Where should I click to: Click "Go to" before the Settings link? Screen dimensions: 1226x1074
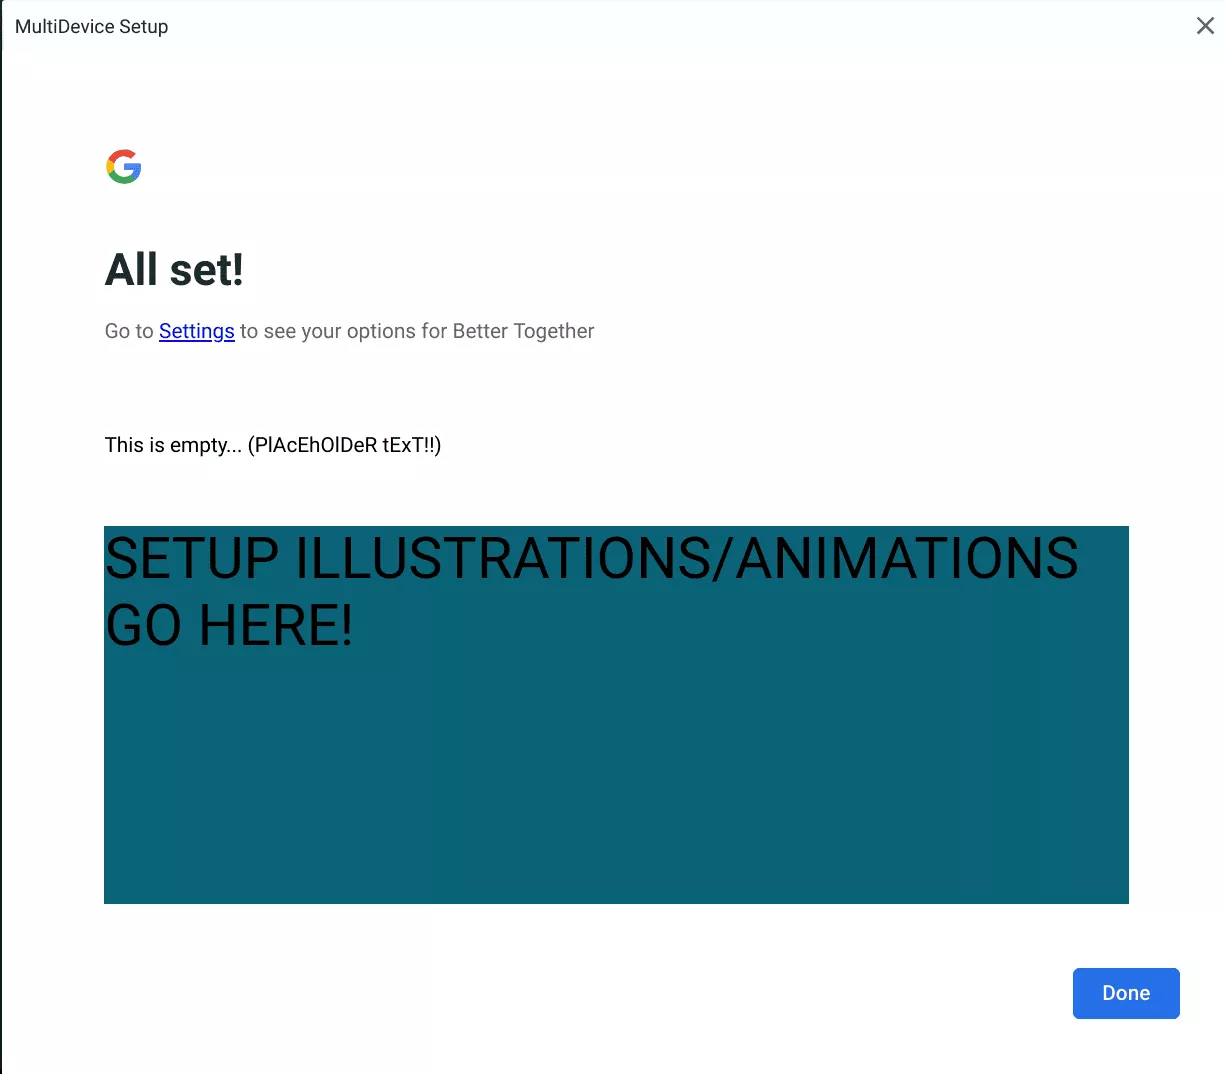pos(129,331)
